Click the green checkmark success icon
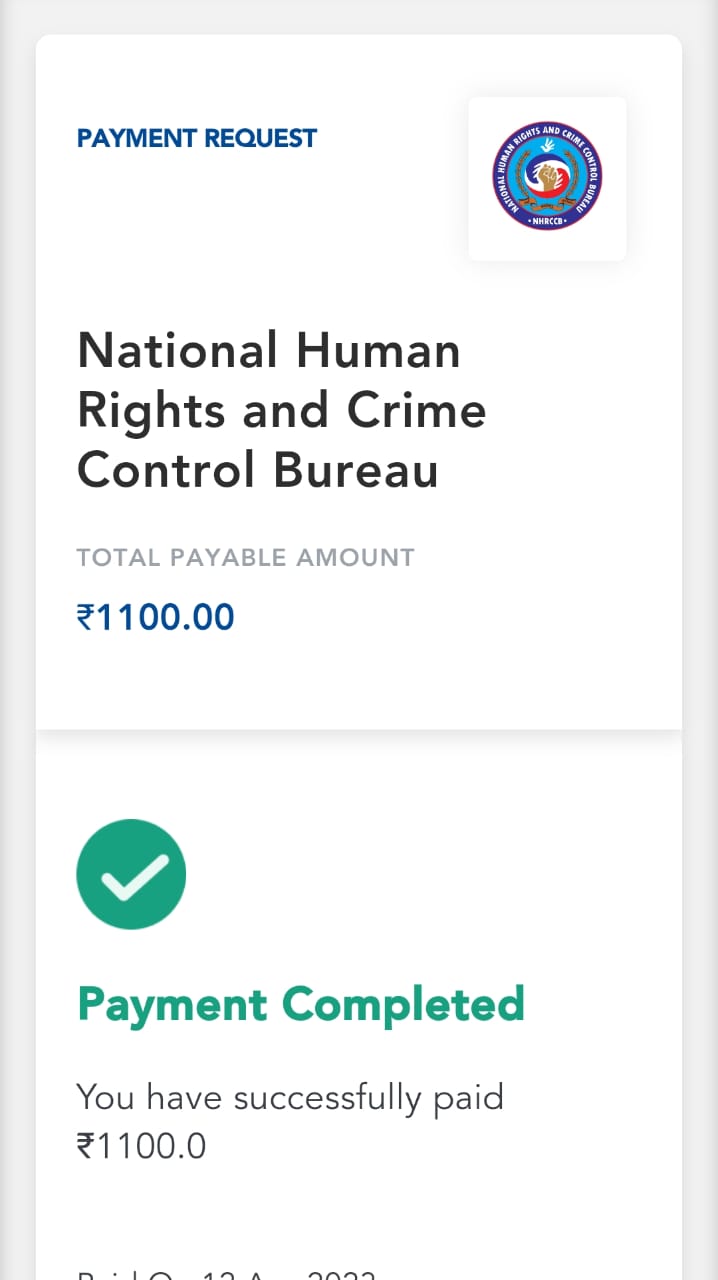The height and width of the screenshot is (1280, 718). [x=131, y=874]
